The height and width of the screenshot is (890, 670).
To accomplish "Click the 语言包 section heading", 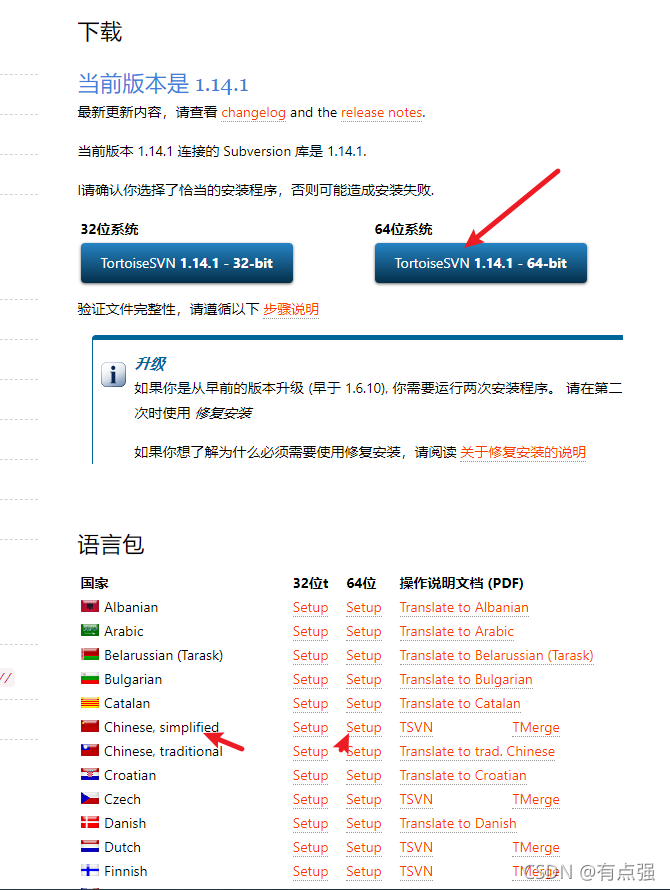I will point(111,544).
